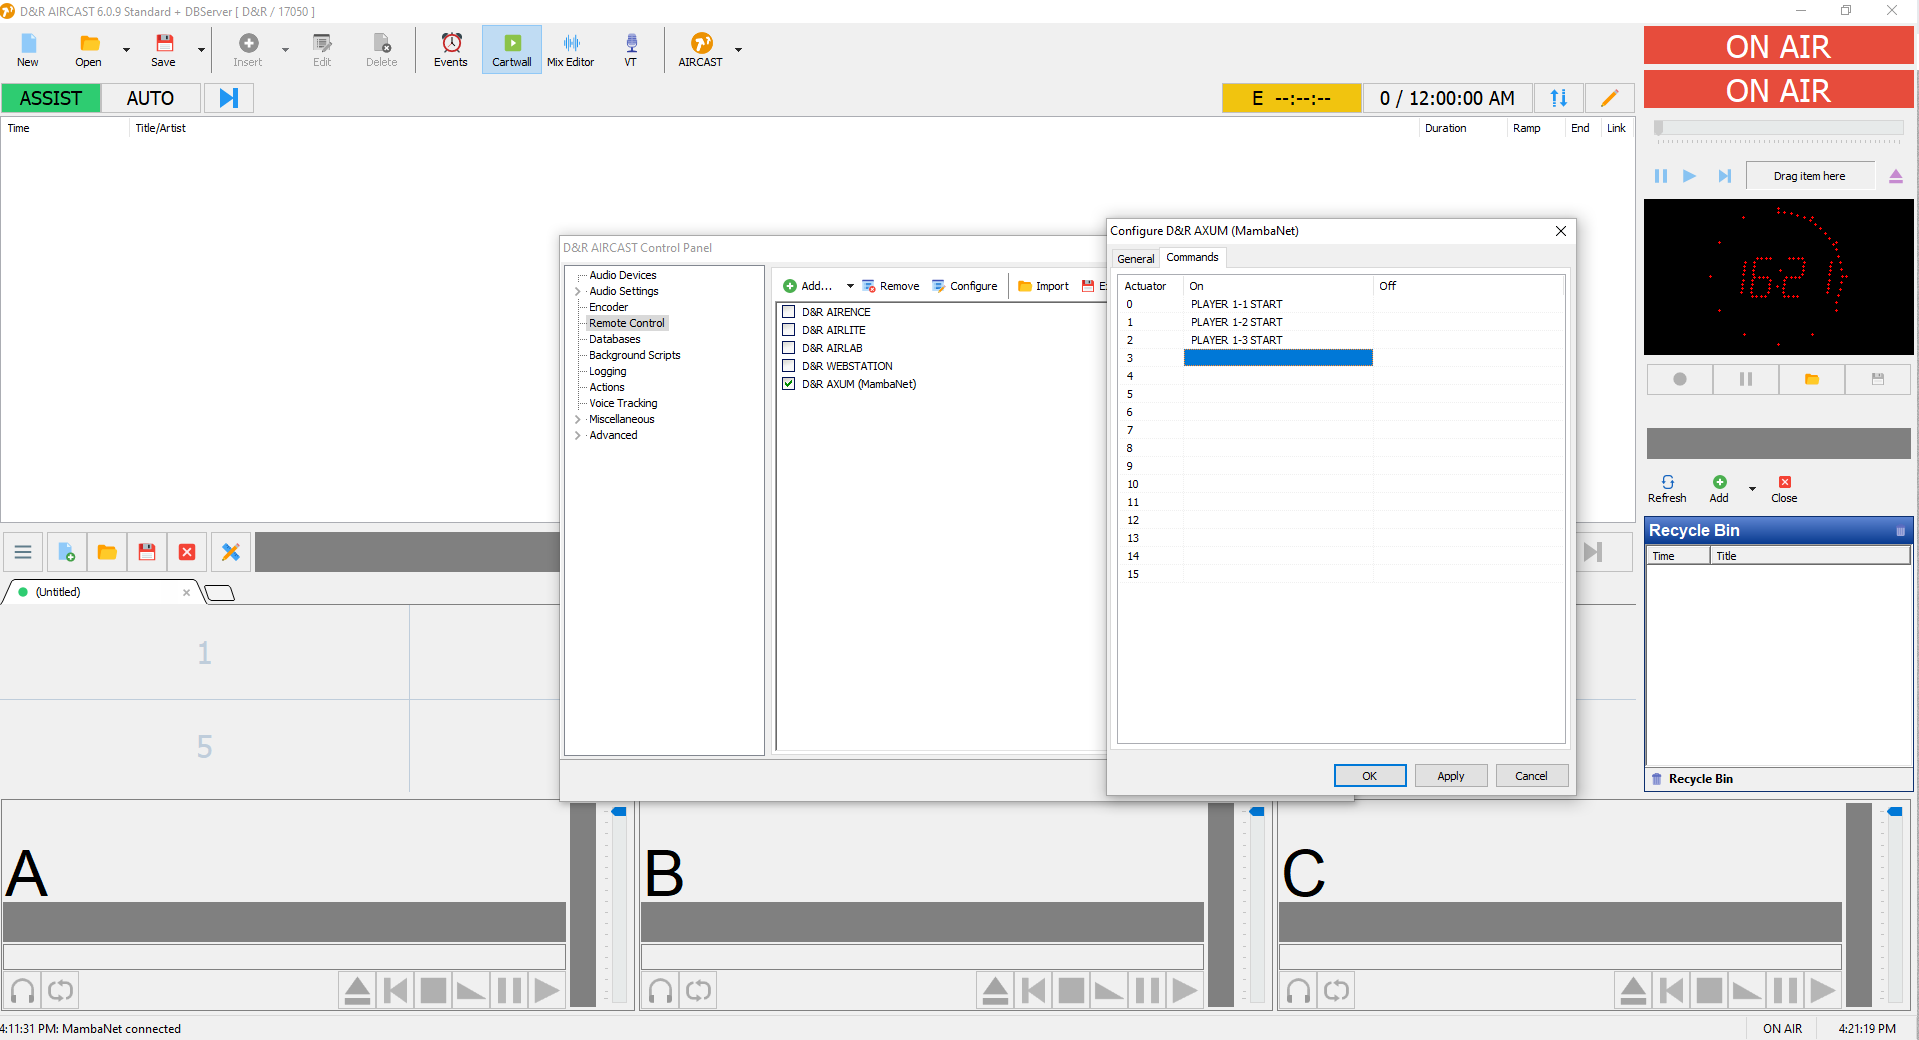Expand the Advanced tree node
Viewport: 1919px width, 1040px height.
pos(577,435)
